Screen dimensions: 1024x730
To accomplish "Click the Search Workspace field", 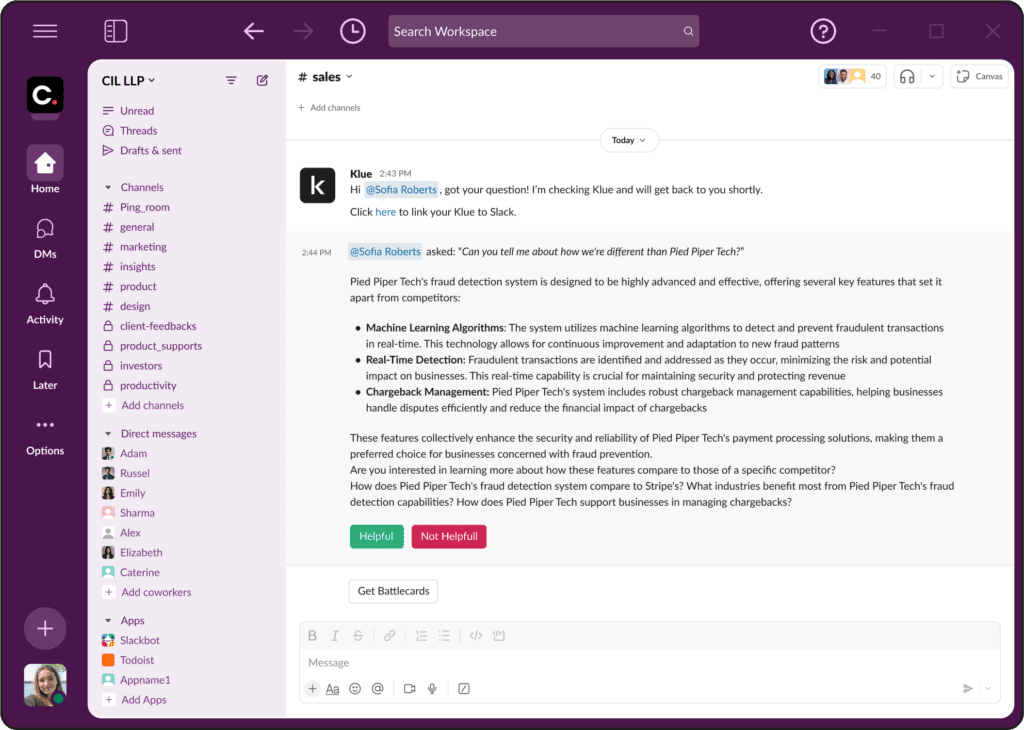I will pyautogui.click(x=543, y=32).
